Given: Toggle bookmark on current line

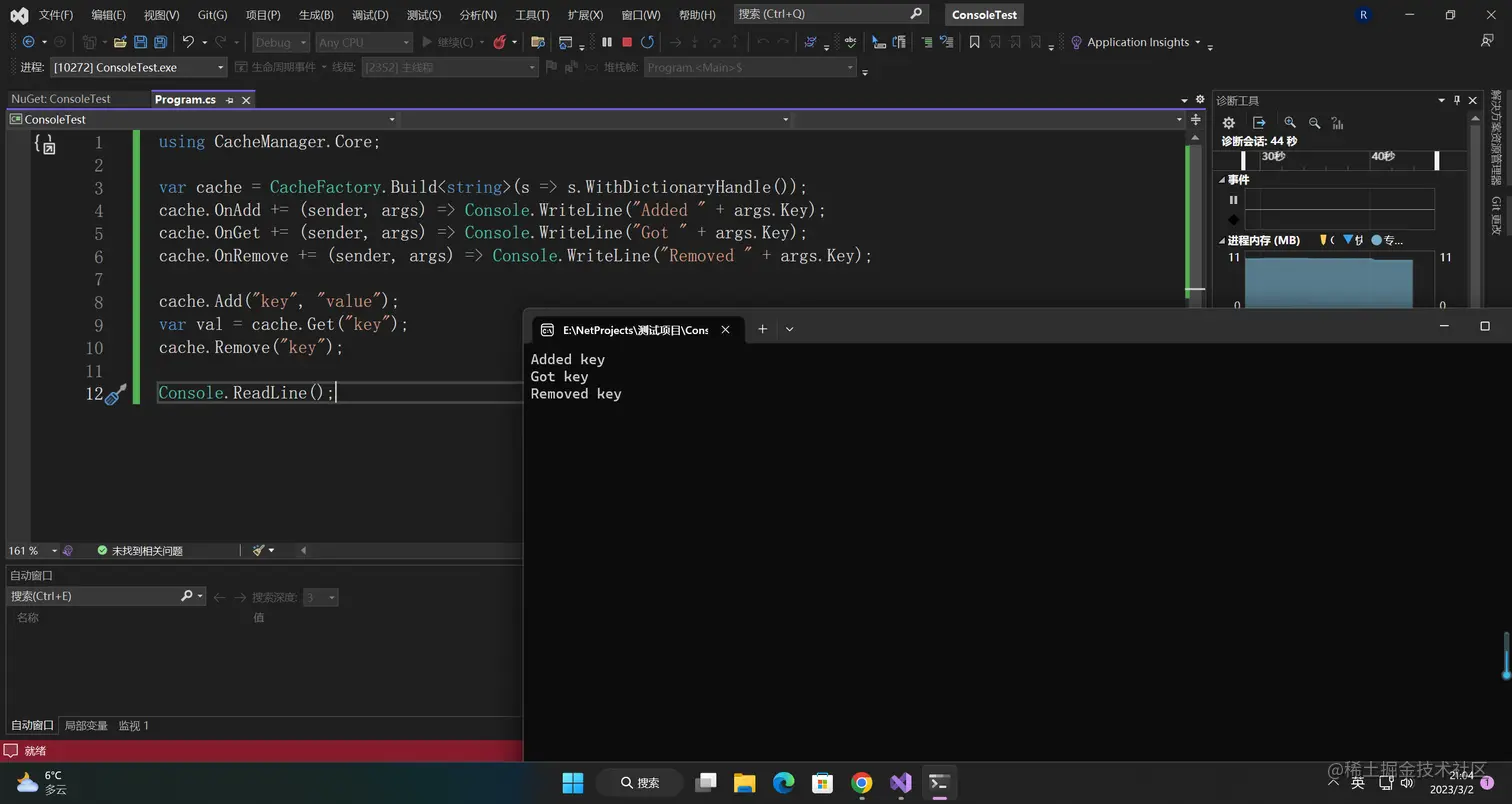Looking at the screenshot, I should [974, 42].
